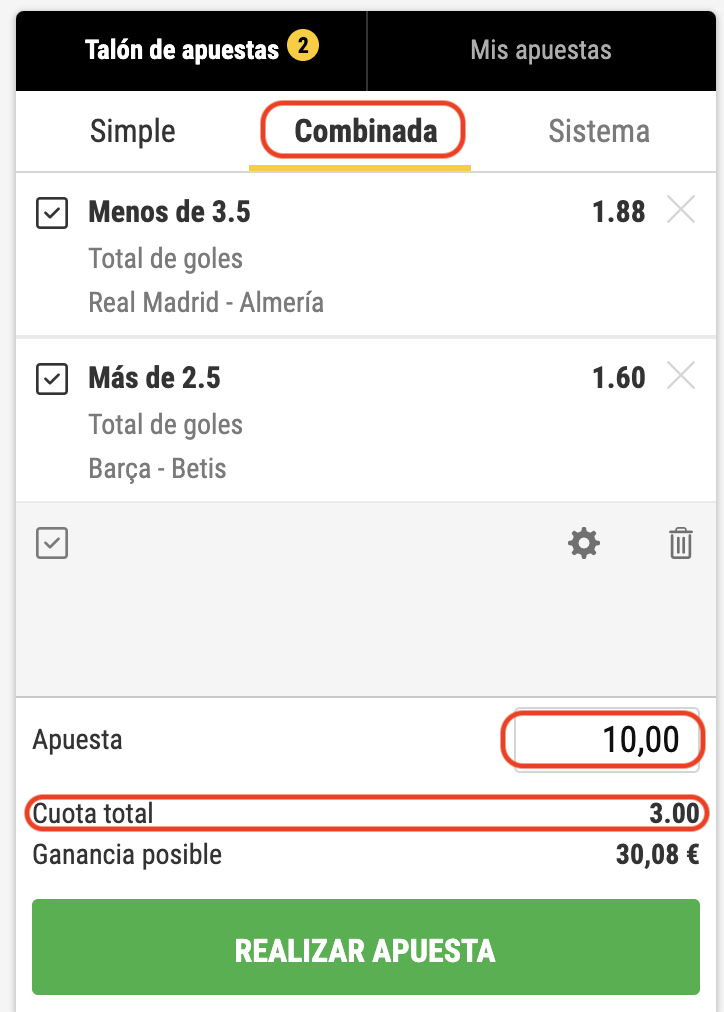Remove the Más de 2.5 selection

(680, 377)
